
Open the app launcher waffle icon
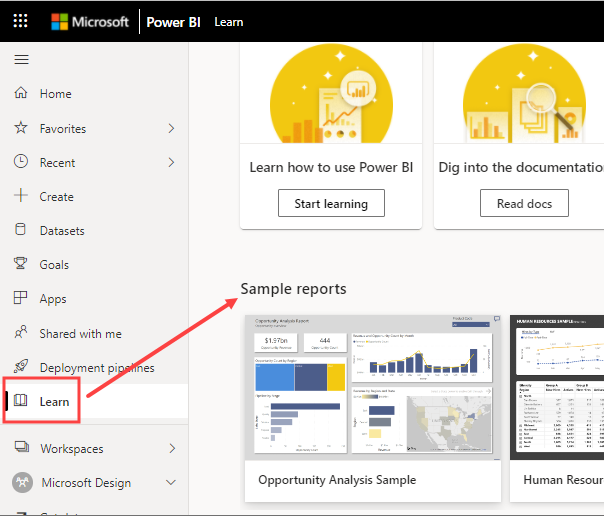pyautogui.click(x=20, y=21)
